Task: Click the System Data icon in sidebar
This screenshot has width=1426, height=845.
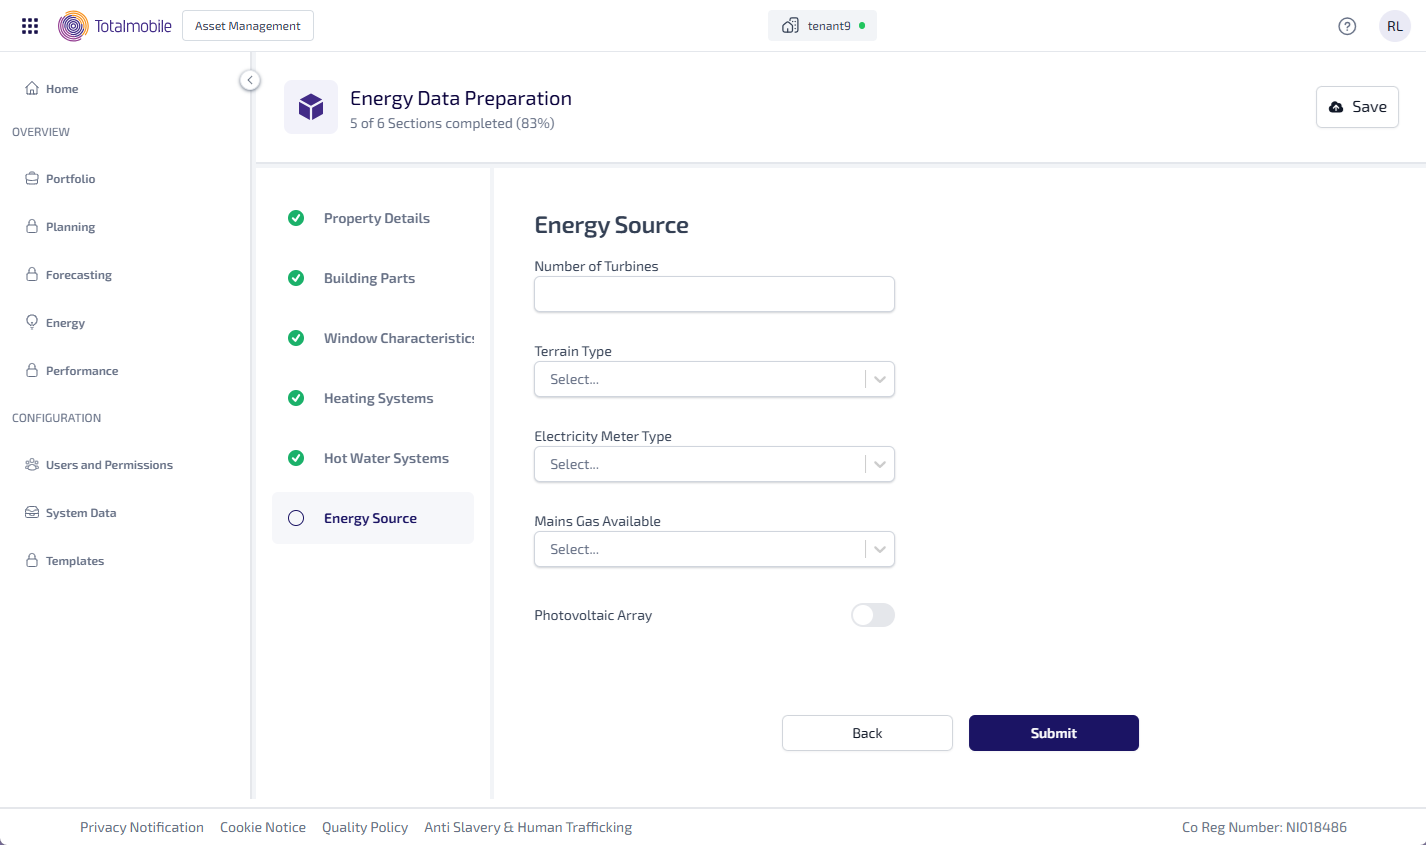Action: (x=32, y=512)
